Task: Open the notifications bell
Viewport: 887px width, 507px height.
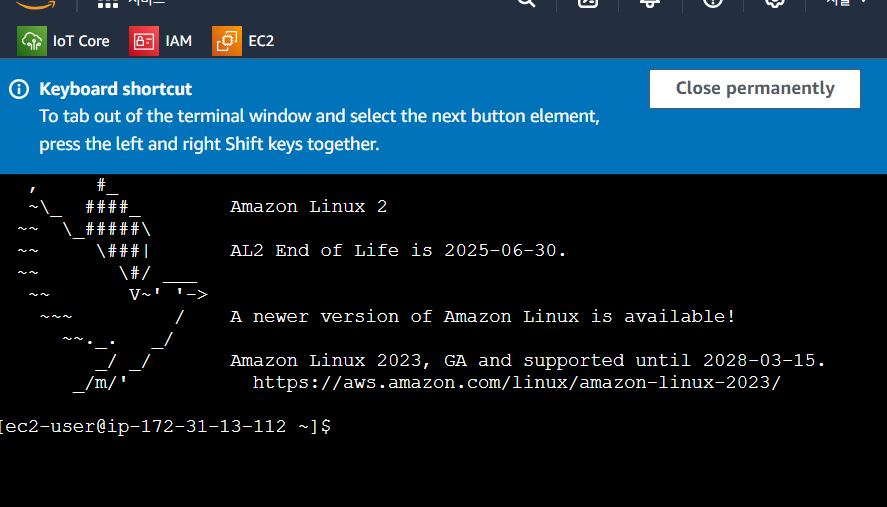Action: pyautogui.click(x=651, y=3)
